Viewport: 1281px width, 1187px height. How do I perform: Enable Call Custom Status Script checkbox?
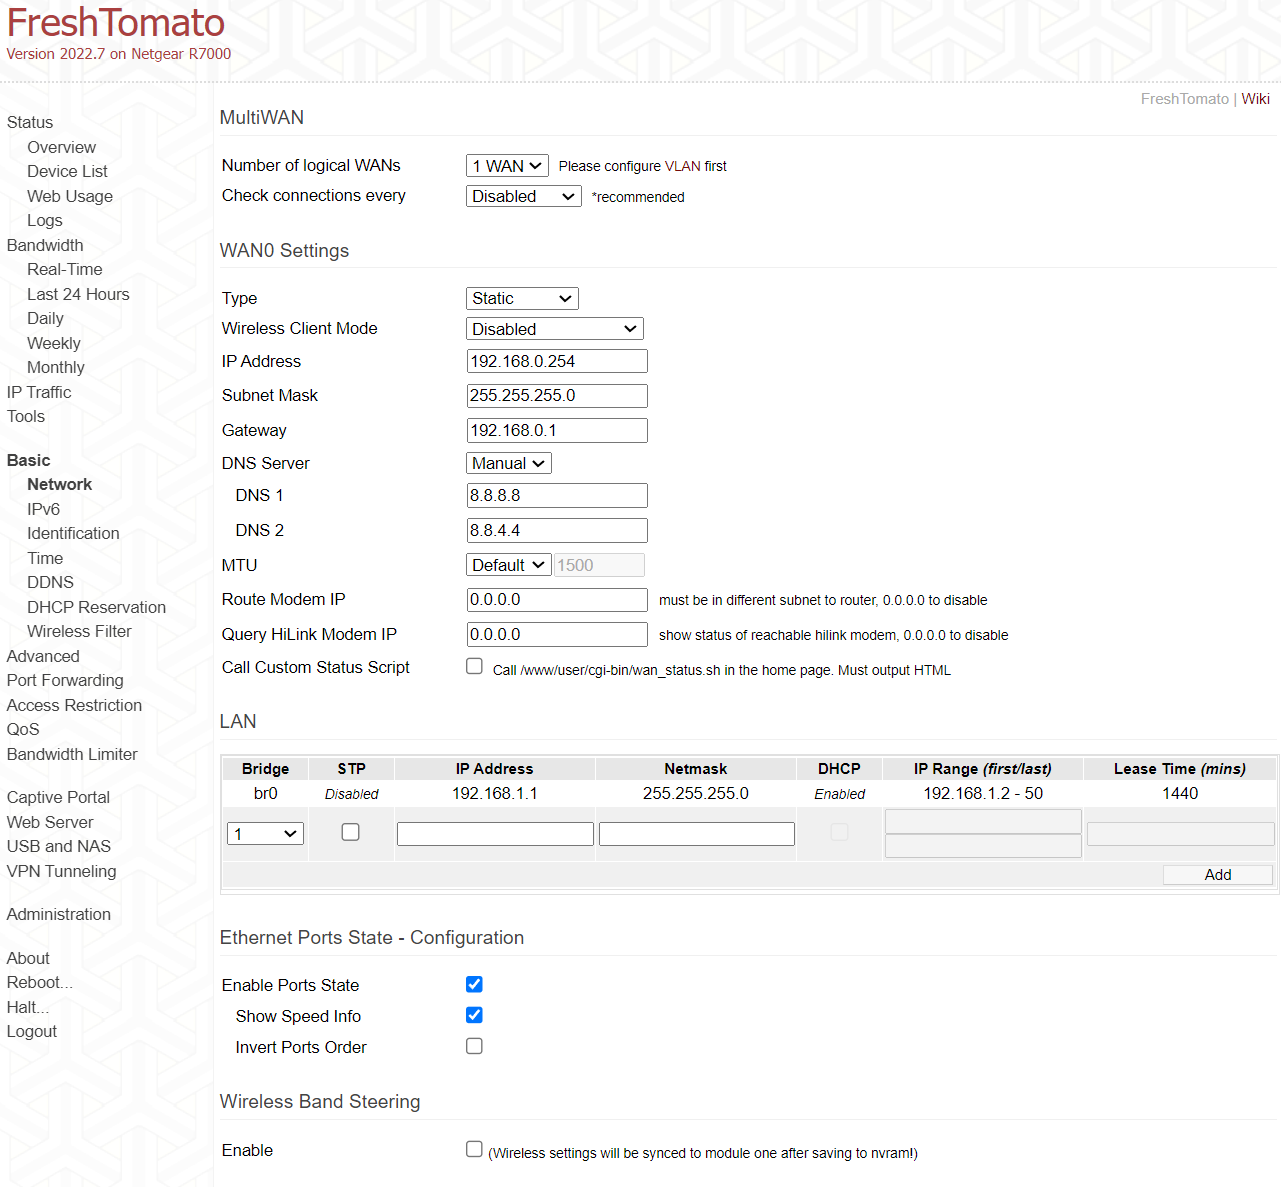click(x=475, y=666)
